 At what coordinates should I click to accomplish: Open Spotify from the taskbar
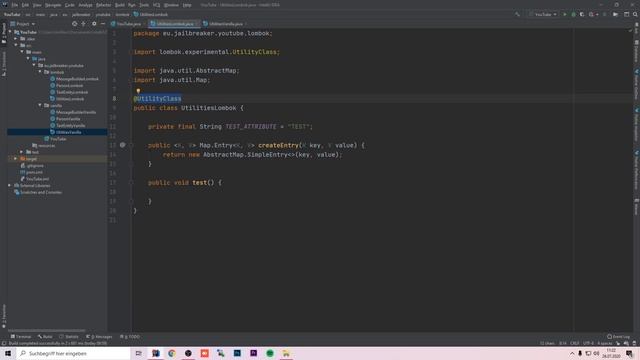coord(270,353)
